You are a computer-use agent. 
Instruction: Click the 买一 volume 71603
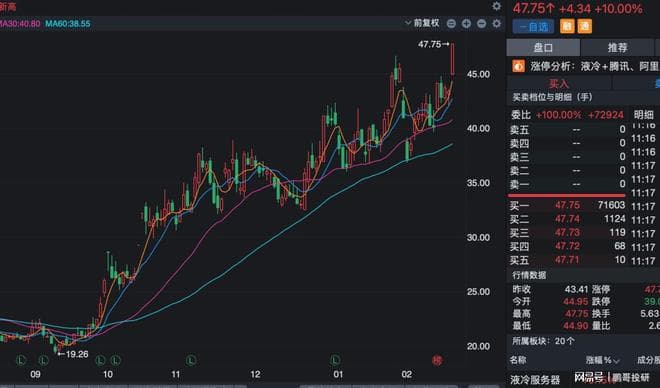point(611,205)
